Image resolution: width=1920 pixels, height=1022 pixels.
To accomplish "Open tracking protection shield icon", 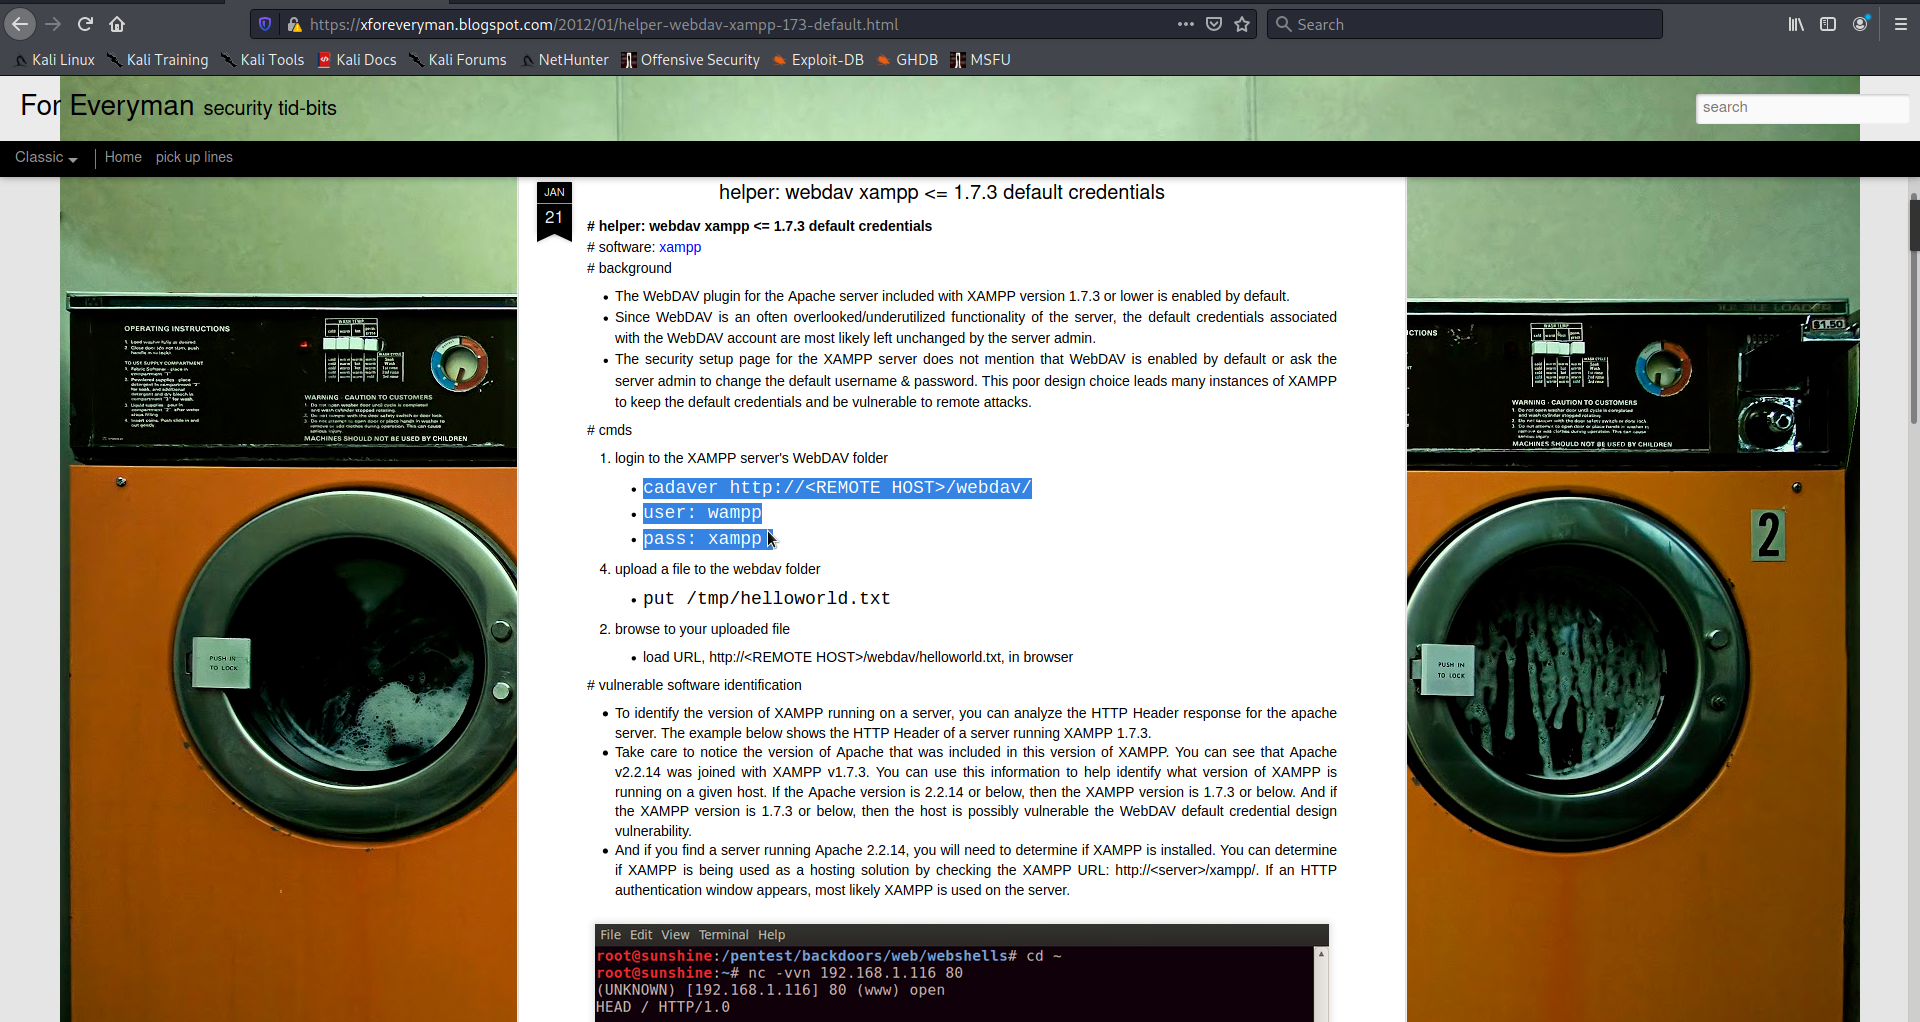I will (265, 24).
